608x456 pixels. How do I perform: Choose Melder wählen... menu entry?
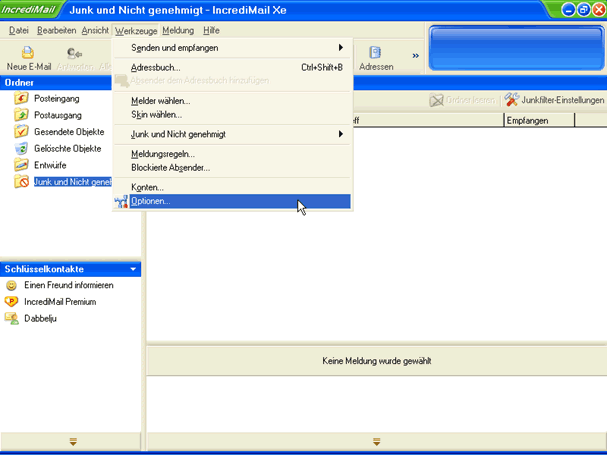[x=233, y=101]
